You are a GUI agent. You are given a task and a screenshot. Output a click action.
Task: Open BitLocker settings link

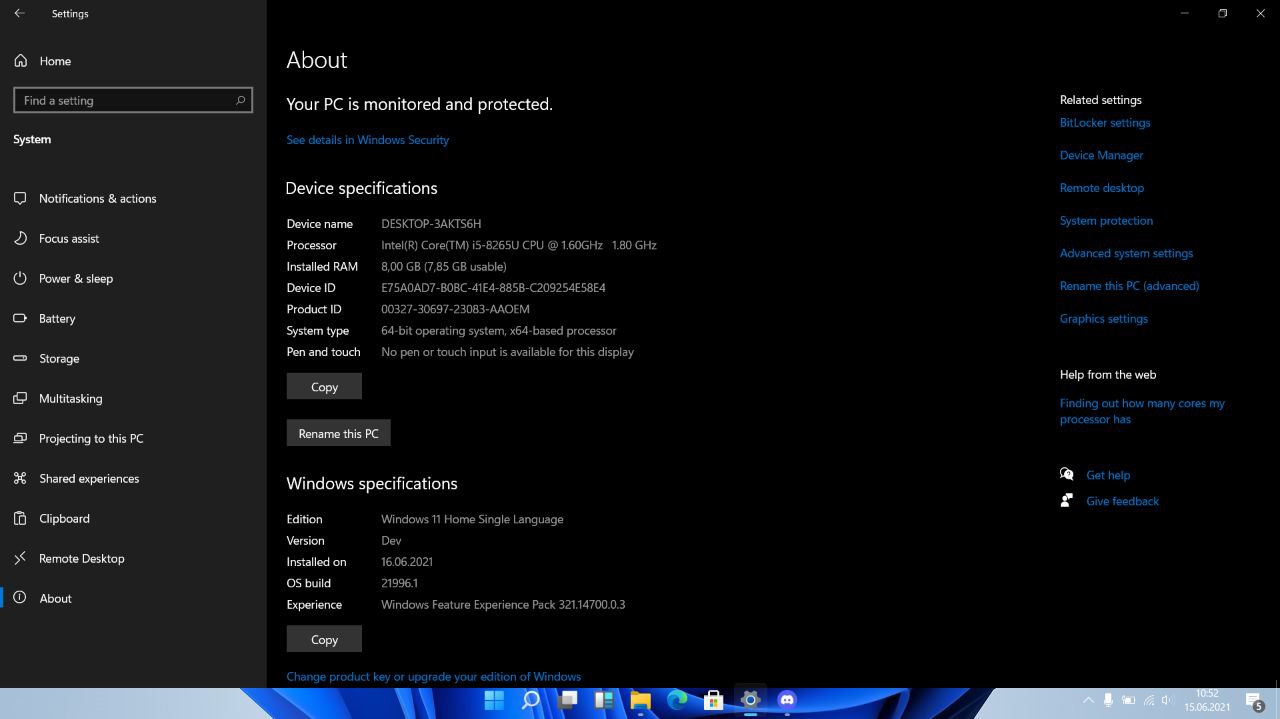point(1105,123)
